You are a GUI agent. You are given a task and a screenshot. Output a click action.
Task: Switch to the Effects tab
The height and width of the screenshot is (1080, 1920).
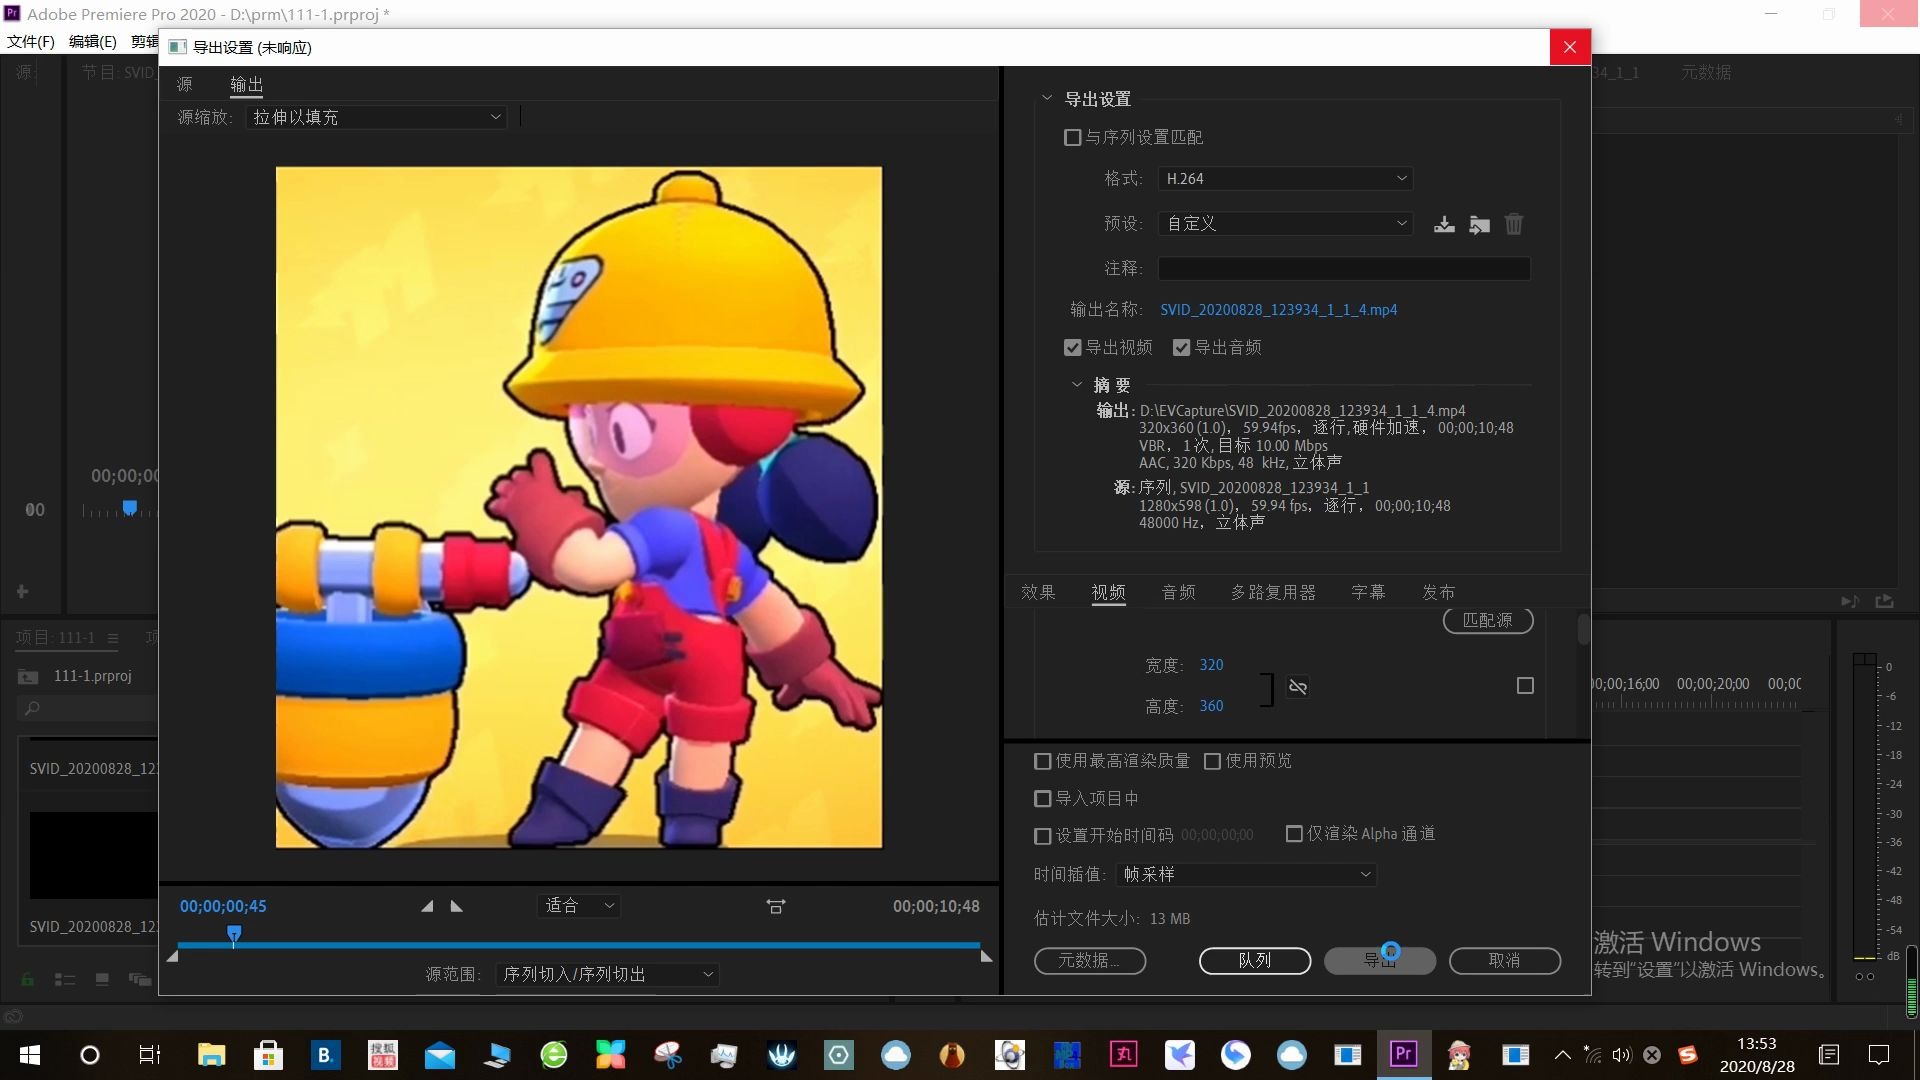[x=1038, y=592]
